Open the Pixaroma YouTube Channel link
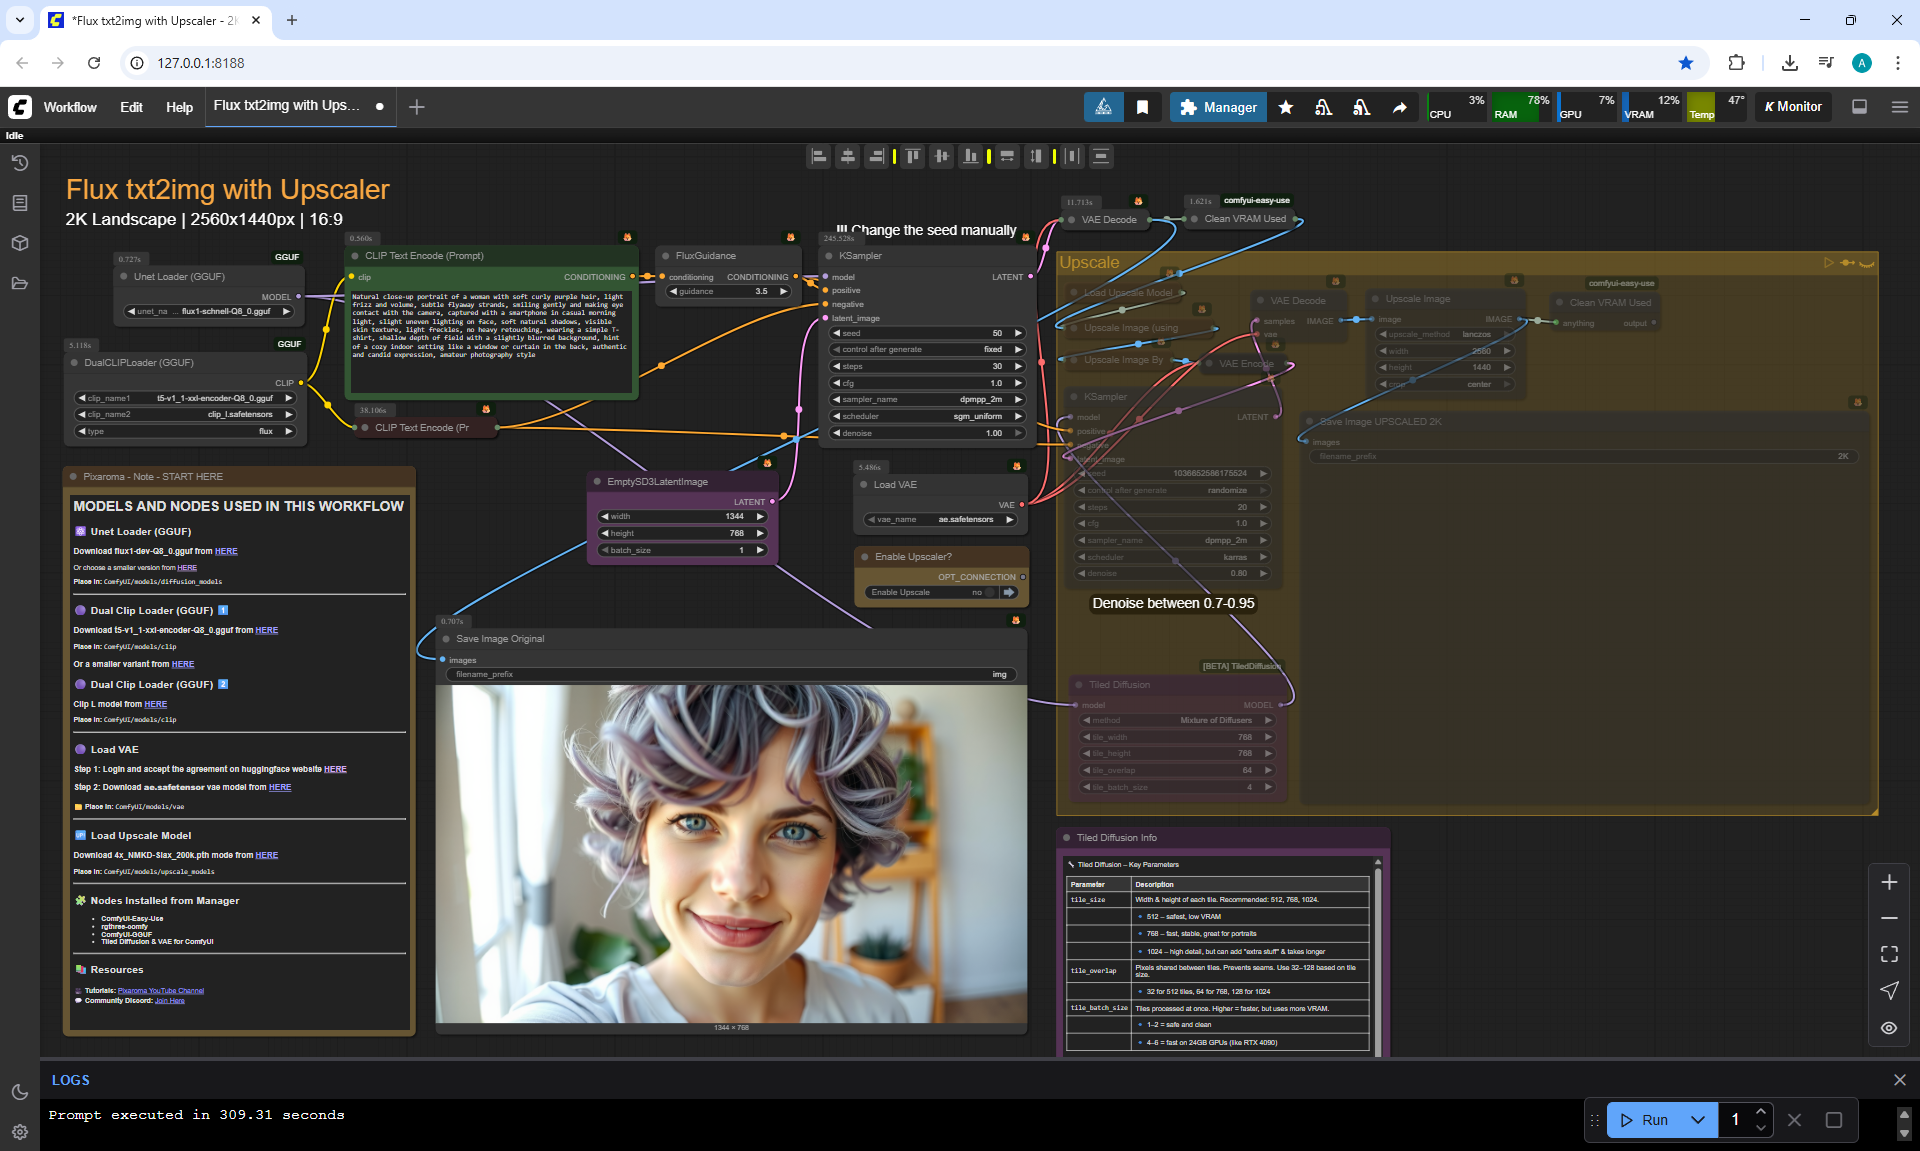Screen dimensions: 1920x1151 click(x=160, y=991)
